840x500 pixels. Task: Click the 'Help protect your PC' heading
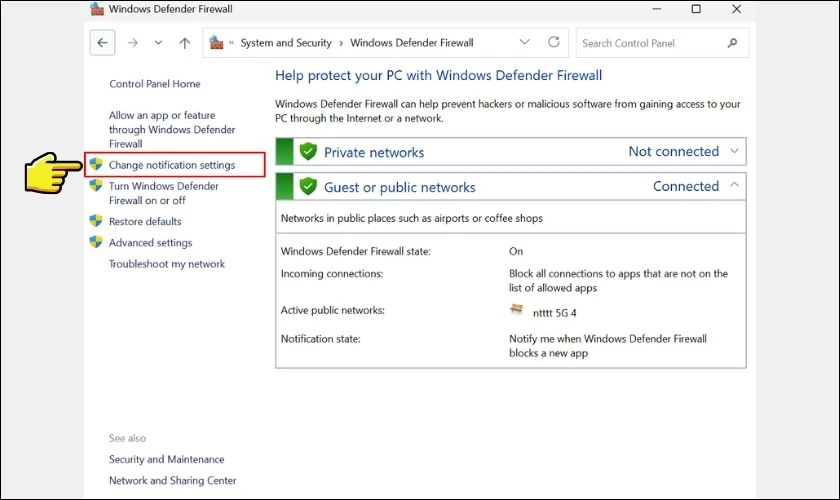pos(438,75)
